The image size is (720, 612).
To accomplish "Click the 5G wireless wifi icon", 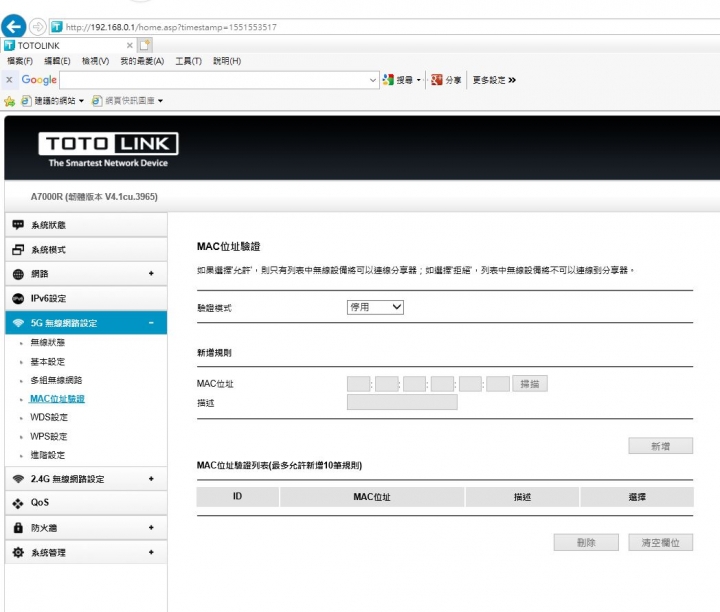I will 18,323.
